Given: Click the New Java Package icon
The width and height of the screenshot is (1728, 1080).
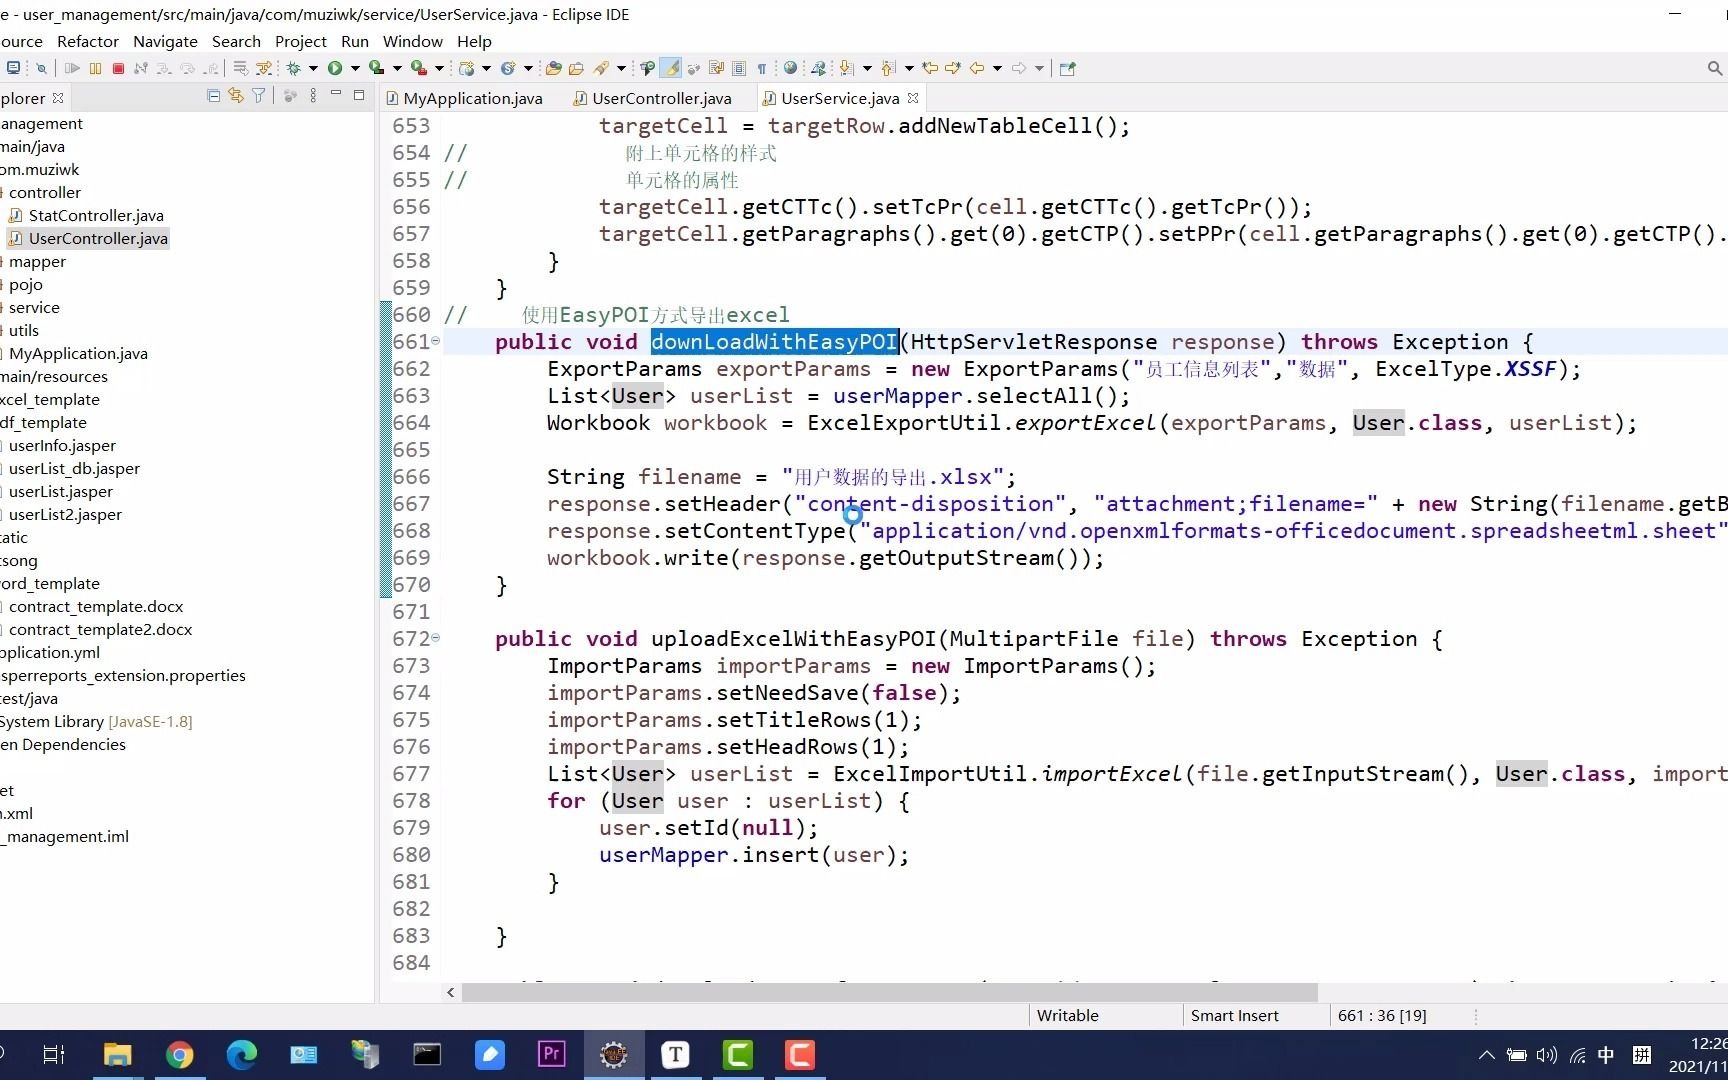Looking at the screenshot, I should click(466, 68).
